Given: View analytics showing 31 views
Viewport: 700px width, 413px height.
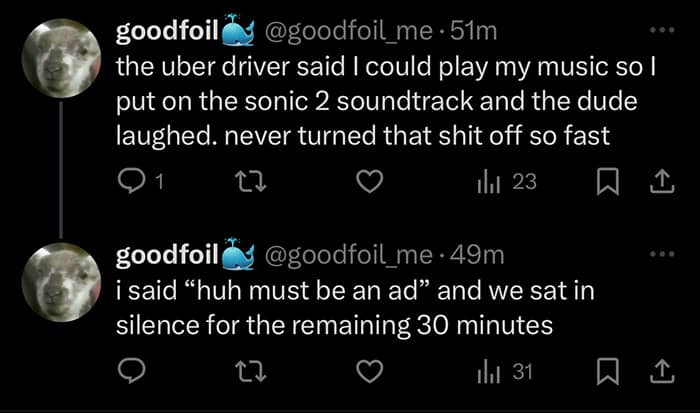Looking at the screenshot, I should tap(508, 372).
